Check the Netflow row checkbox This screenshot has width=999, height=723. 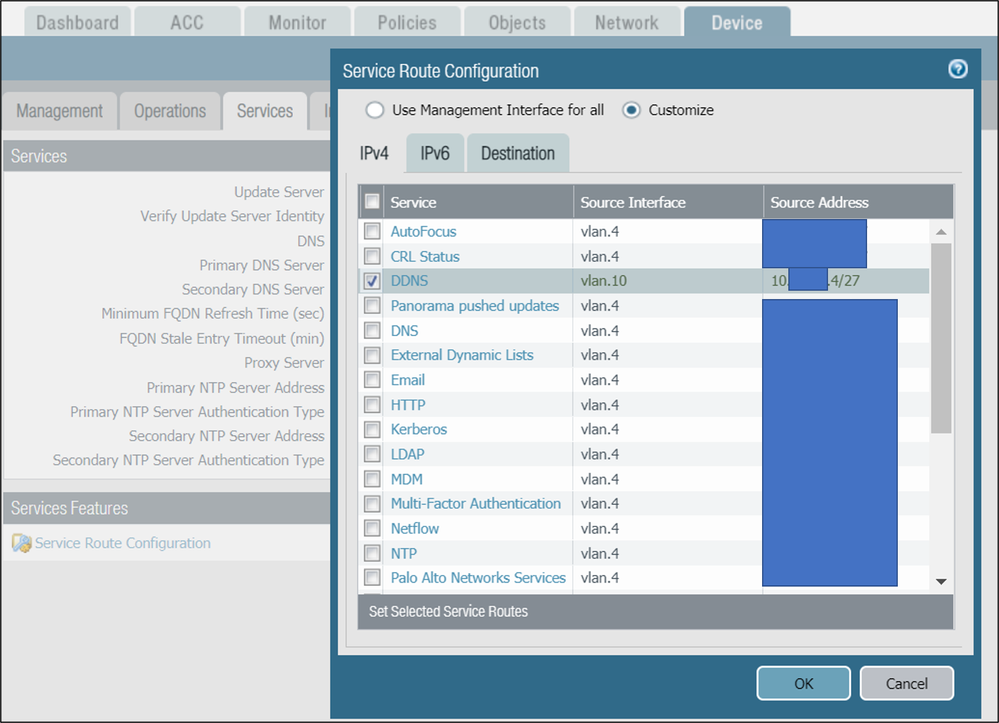coord(372,529)
